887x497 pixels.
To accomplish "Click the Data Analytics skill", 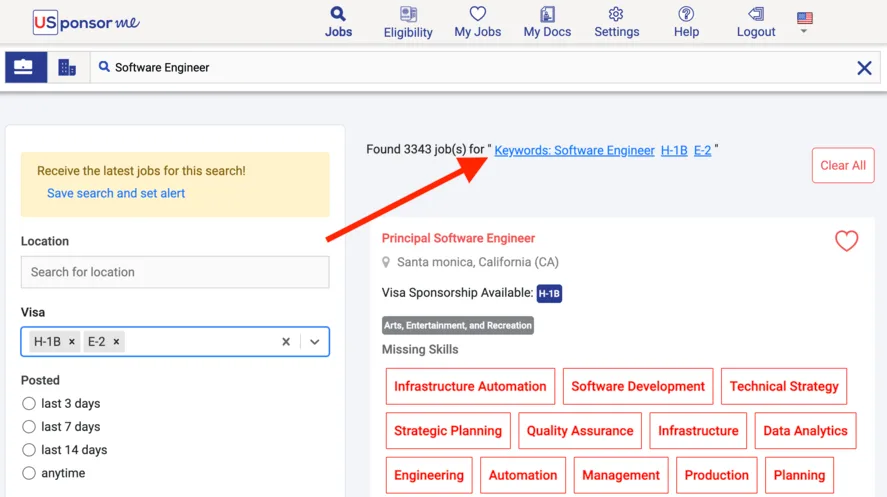I will point(805,431).
